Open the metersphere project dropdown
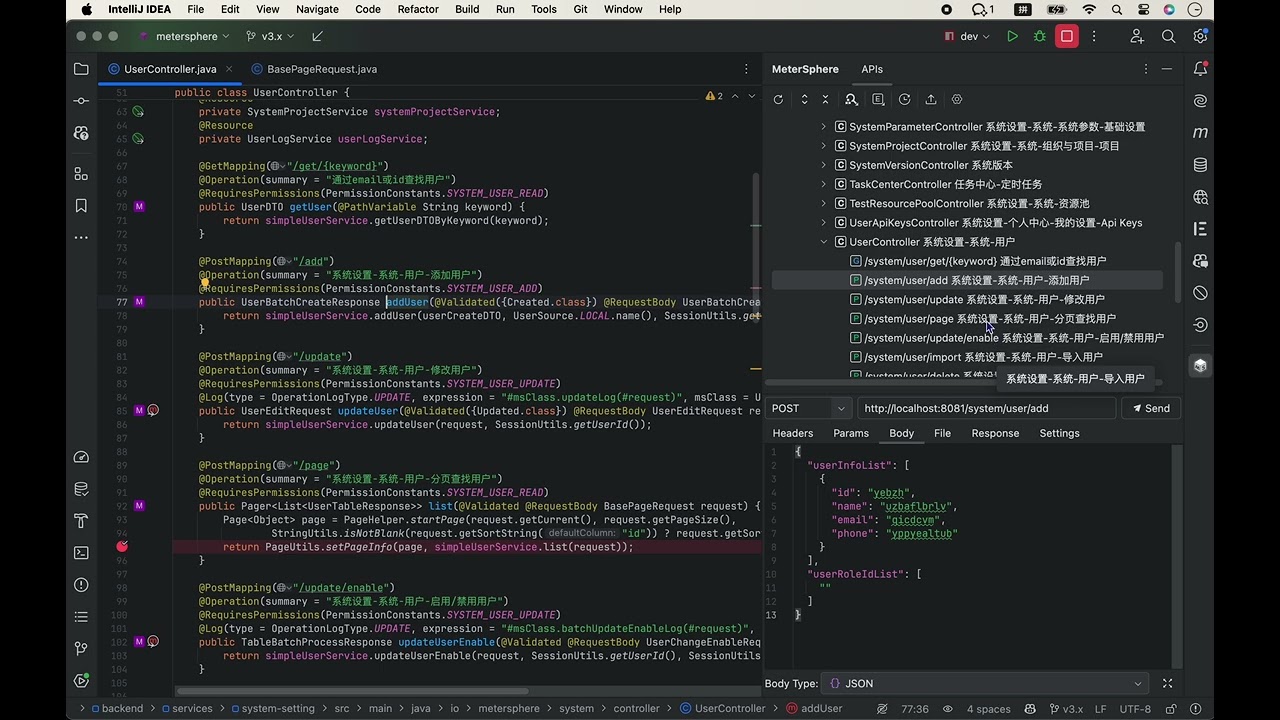 185,36
